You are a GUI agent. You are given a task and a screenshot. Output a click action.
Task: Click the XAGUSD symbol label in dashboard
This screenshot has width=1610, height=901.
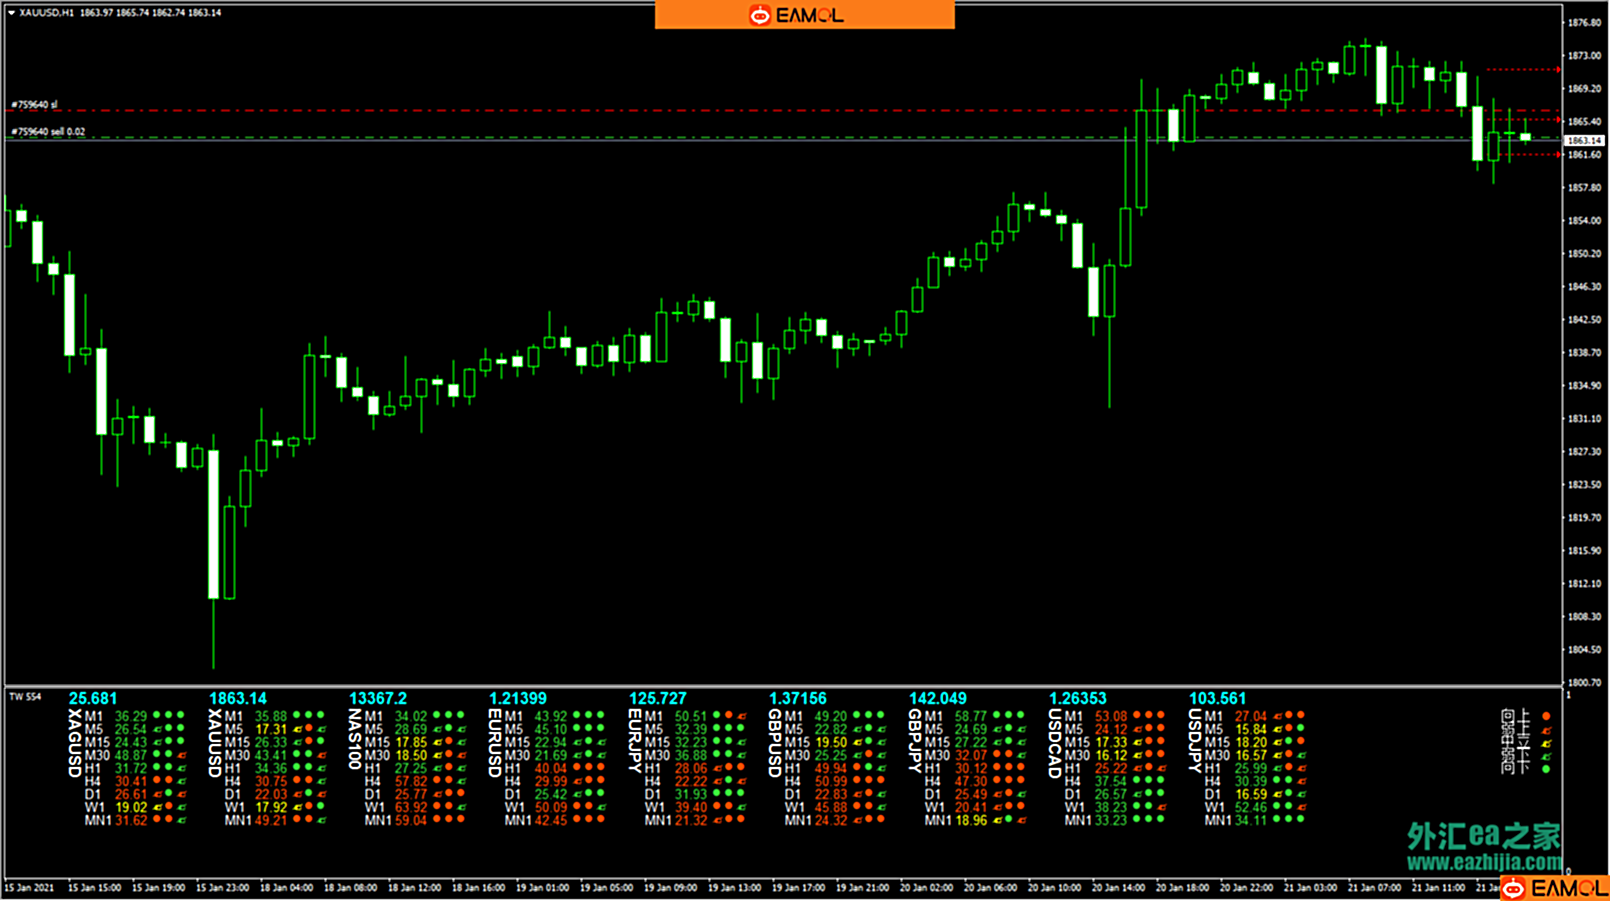pos(74,743)
